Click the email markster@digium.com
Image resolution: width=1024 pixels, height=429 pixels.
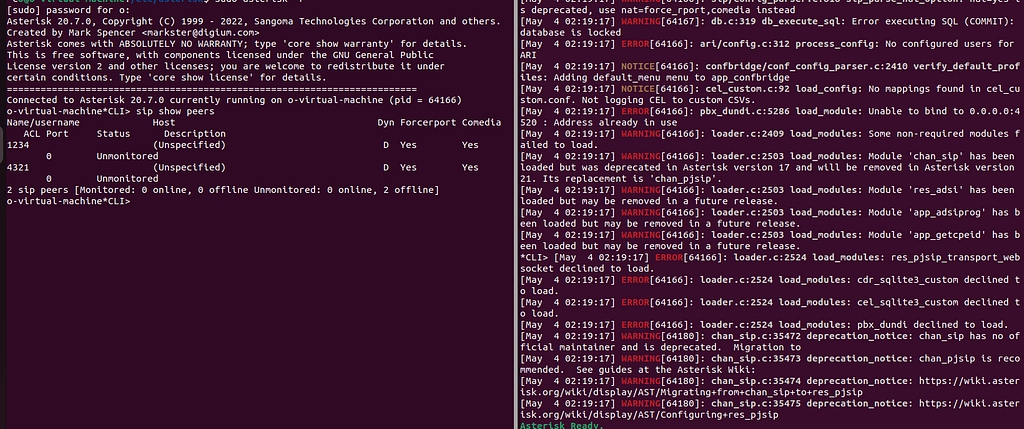[x=200, y=33]
